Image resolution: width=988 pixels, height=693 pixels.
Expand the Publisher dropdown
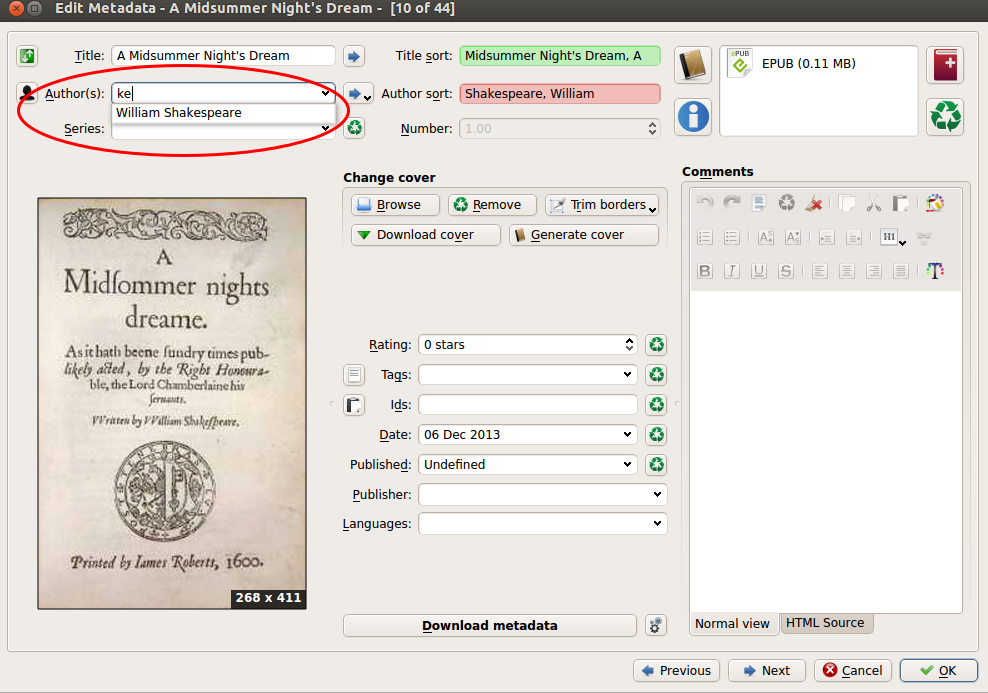coord(657,495)
